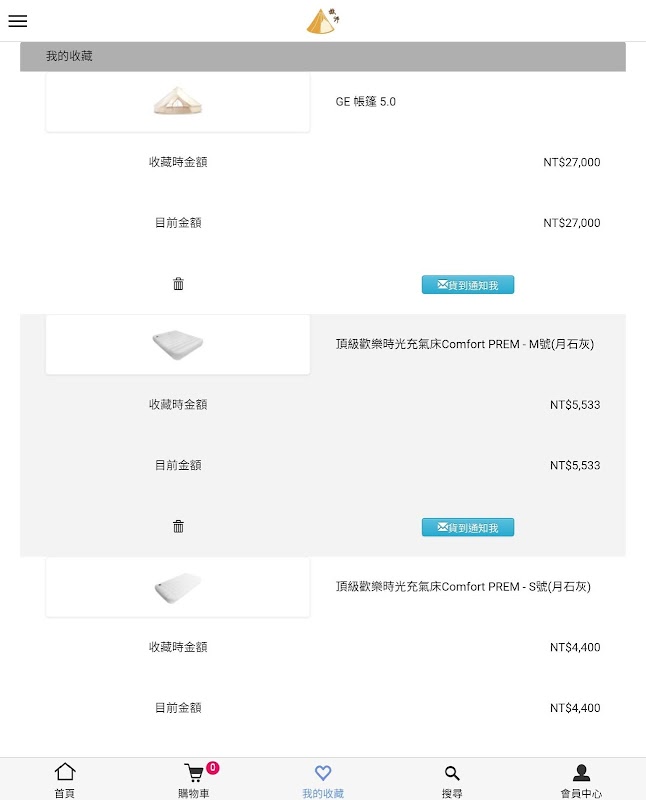Go to 首頁 home tab

point(65,780)
